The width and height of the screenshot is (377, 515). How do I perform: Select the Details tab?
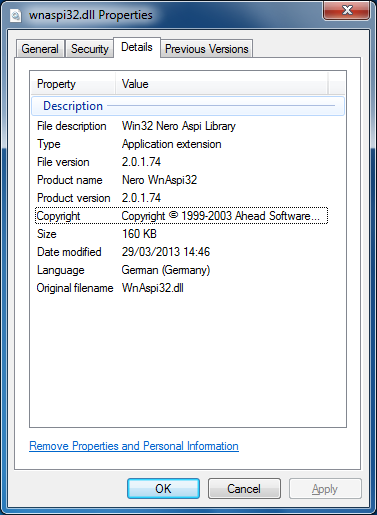(x=137, y=47)
